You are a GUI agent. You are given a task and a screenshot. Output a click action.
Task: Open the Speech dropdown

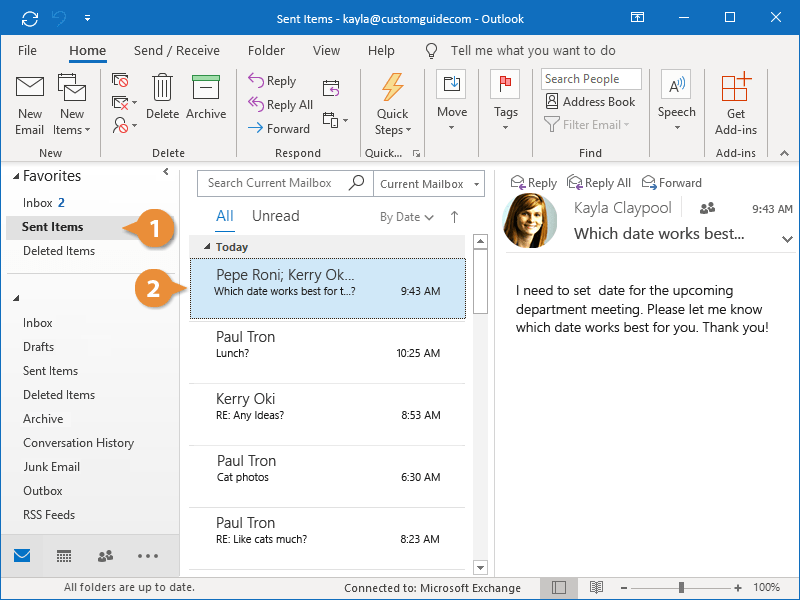pos(677,102)
